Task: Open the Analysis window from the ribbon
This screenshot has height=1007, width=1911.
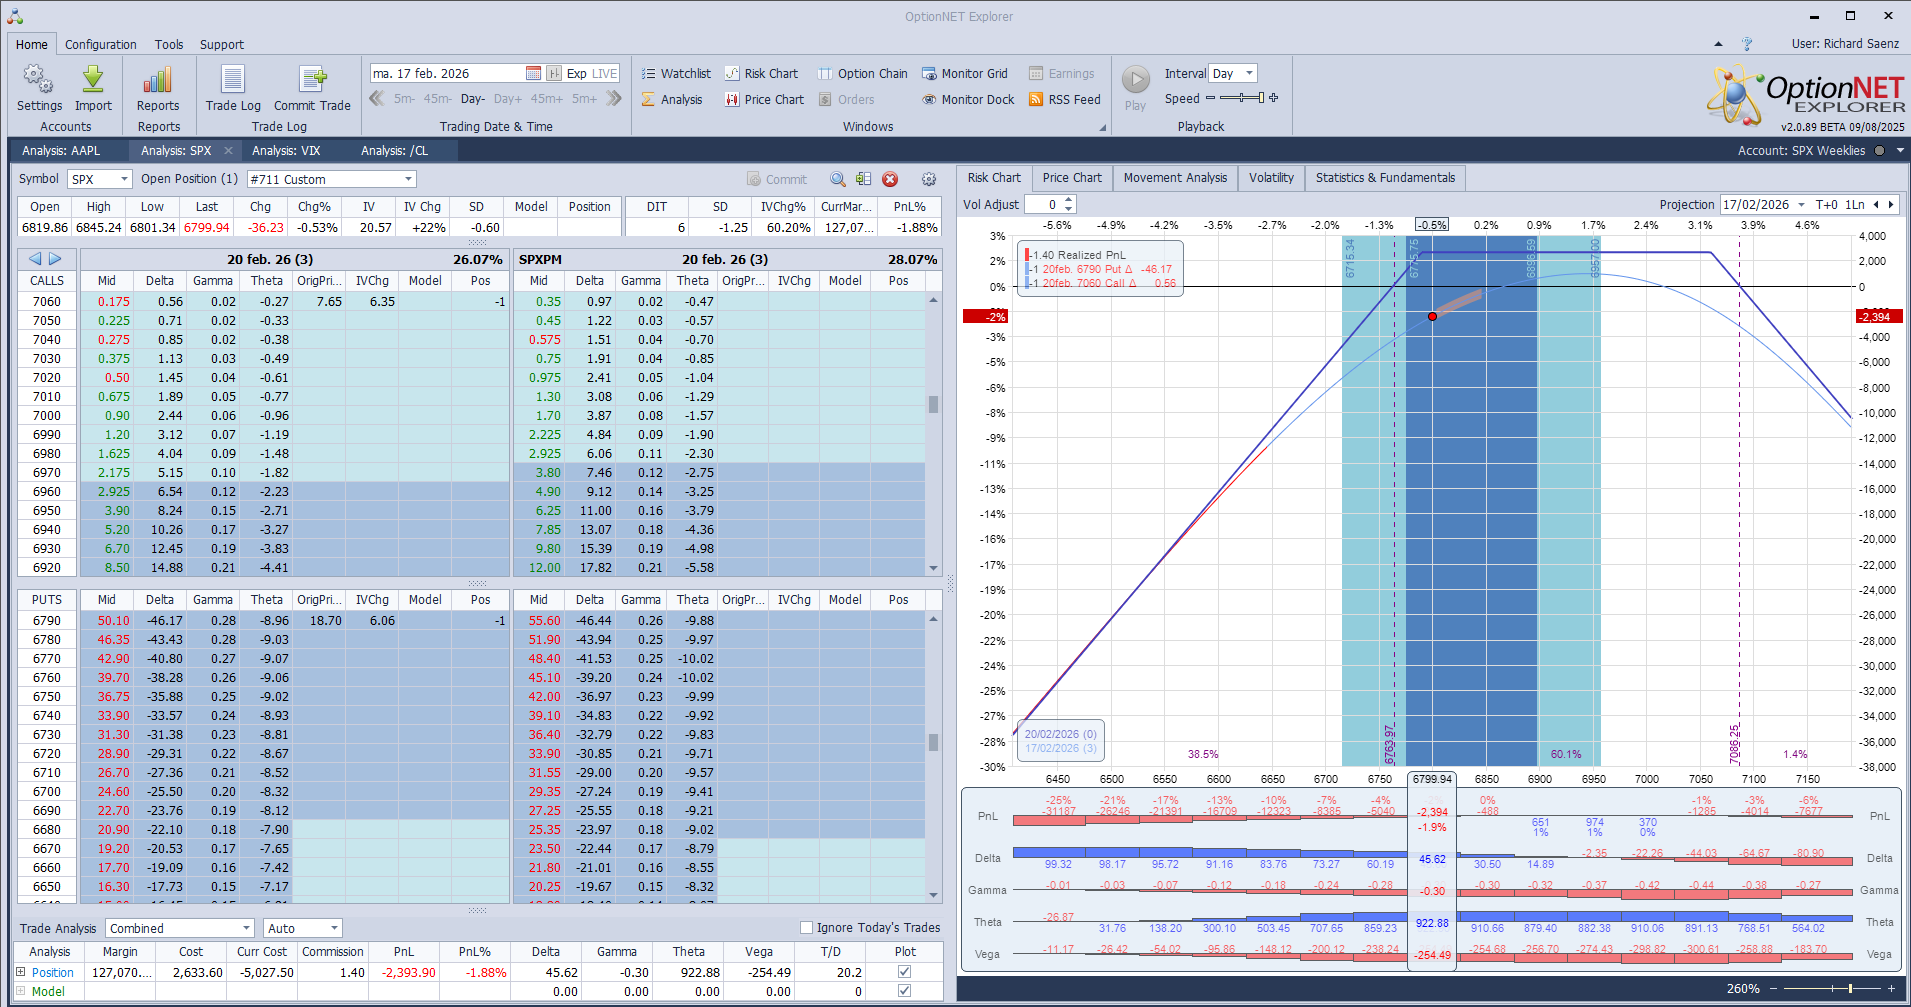Action: (x=672, y=99)
